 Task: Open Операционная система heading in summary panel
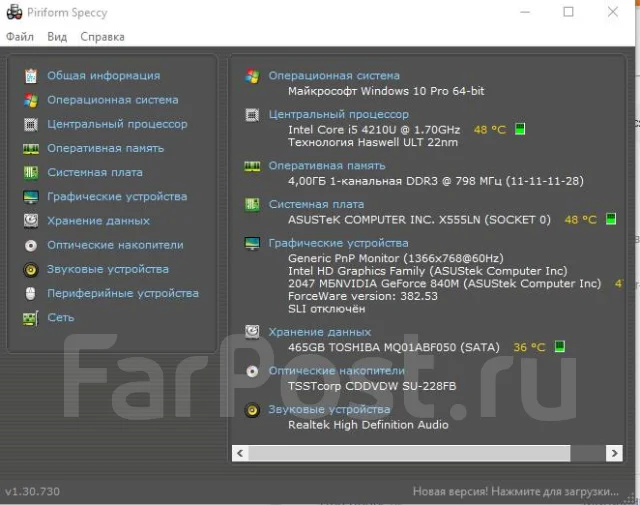pyautogui.click(x=334, y=76)
